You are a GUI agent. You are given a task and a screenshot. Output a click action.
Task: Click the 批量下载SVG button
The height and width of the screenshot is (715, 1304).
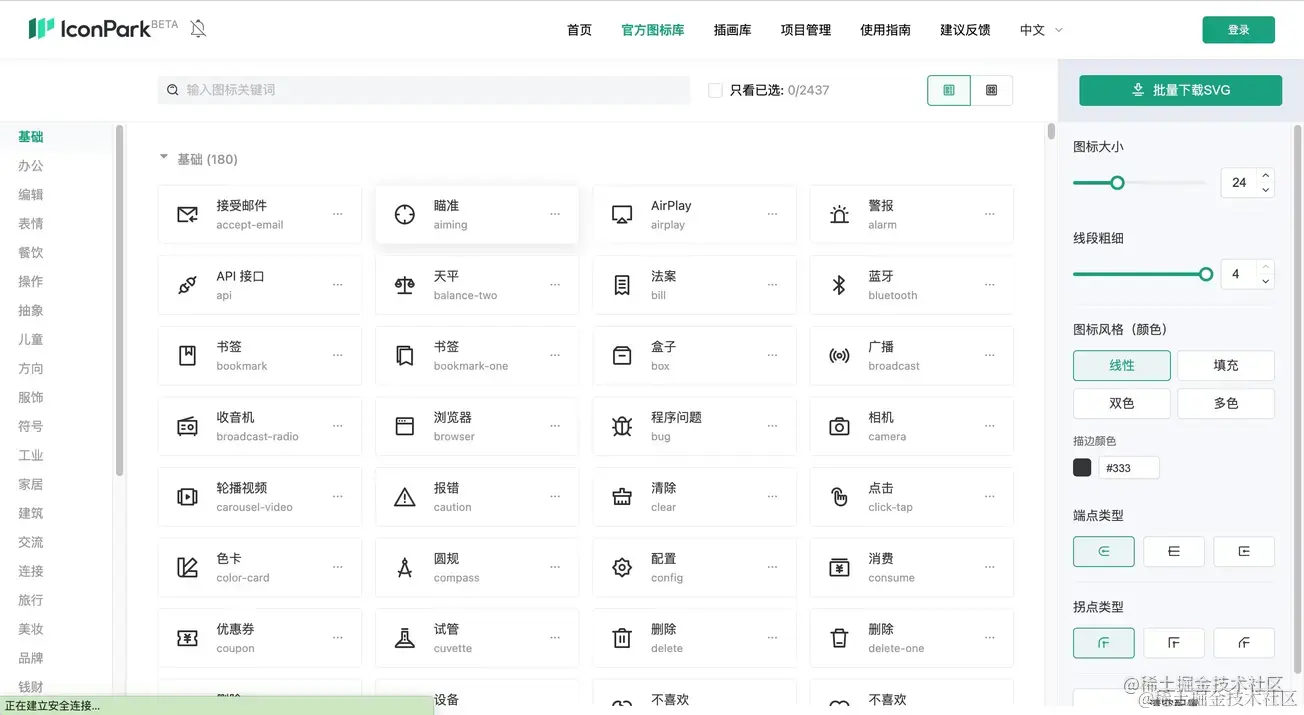[x=1180, y=90]
